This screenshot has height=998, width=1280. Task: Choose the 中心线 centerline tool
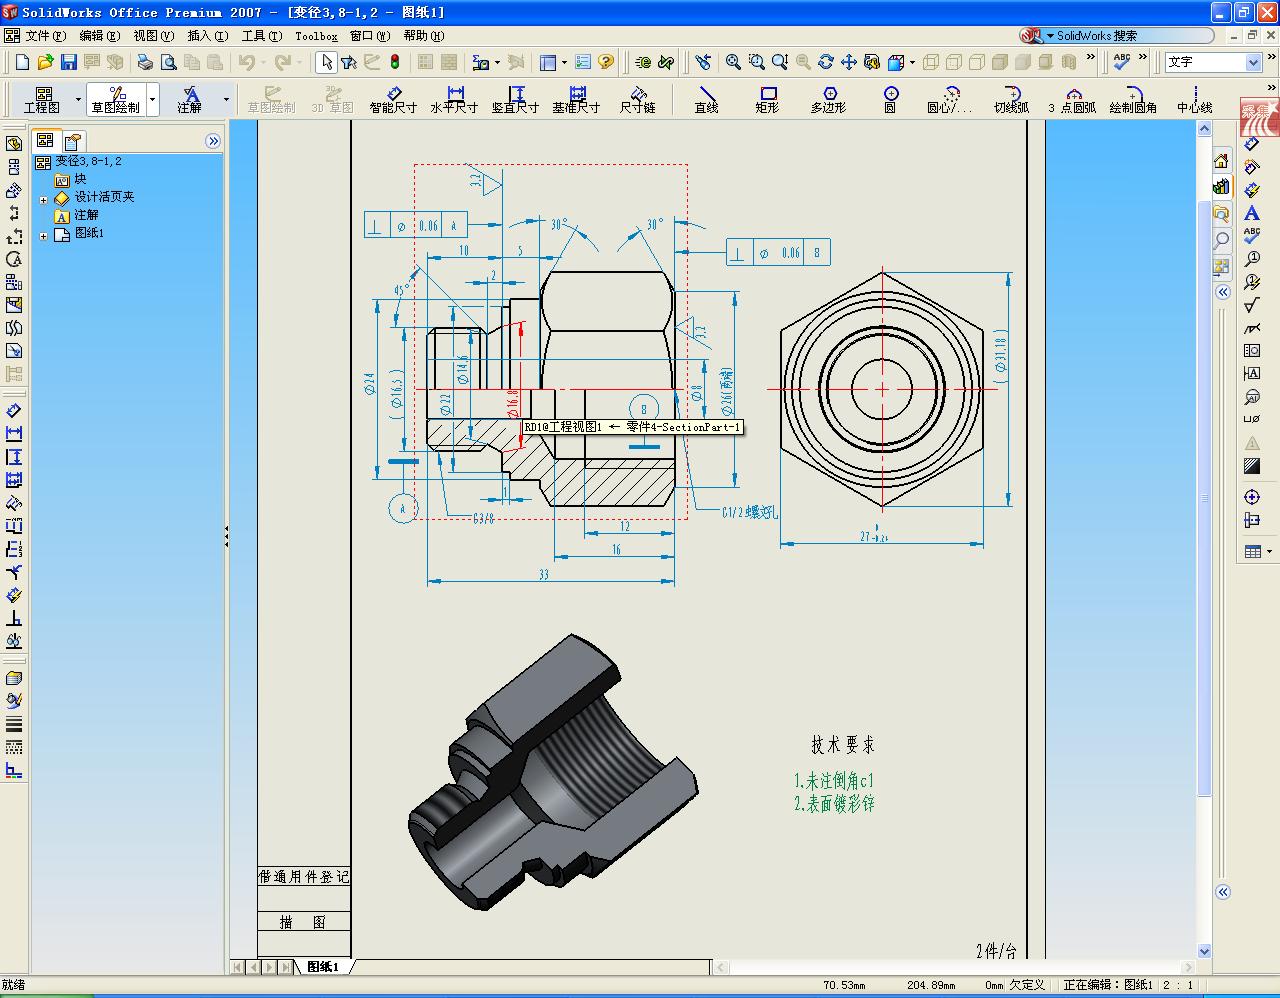coord(1194,99)
